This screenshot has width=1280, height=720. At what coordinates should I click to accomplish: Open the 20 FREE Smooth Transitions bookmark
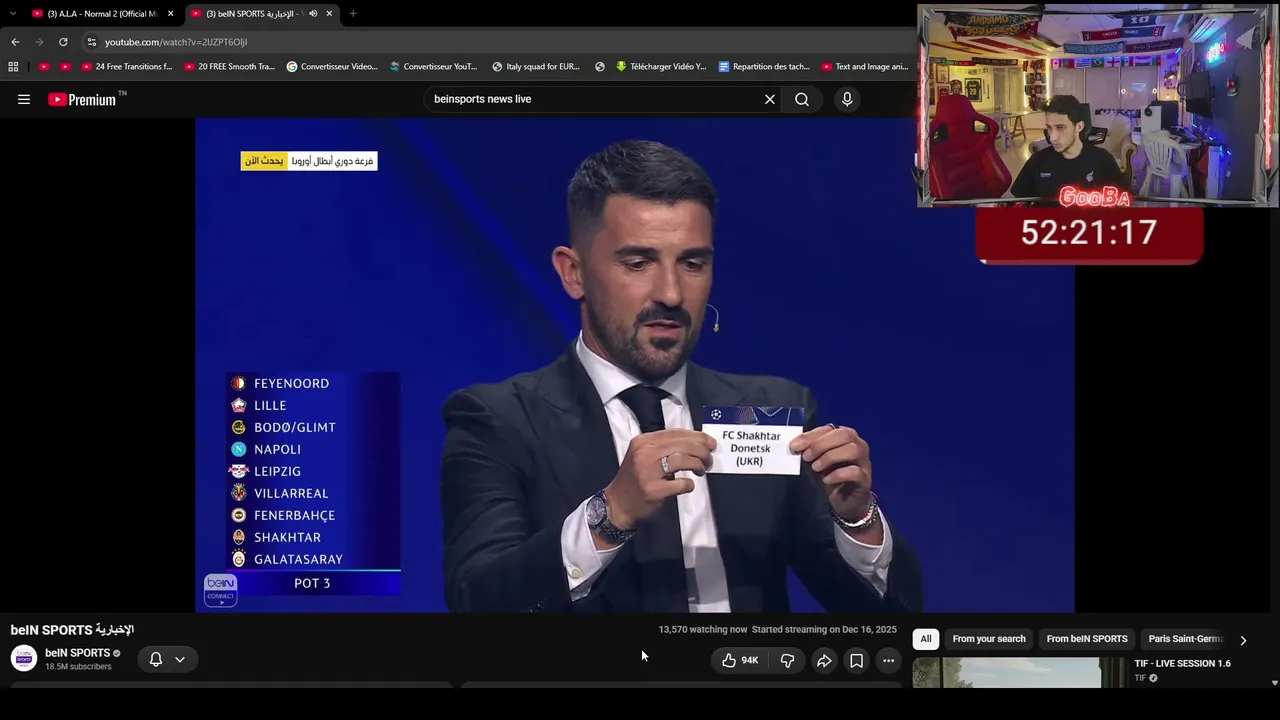click(230, 67)
